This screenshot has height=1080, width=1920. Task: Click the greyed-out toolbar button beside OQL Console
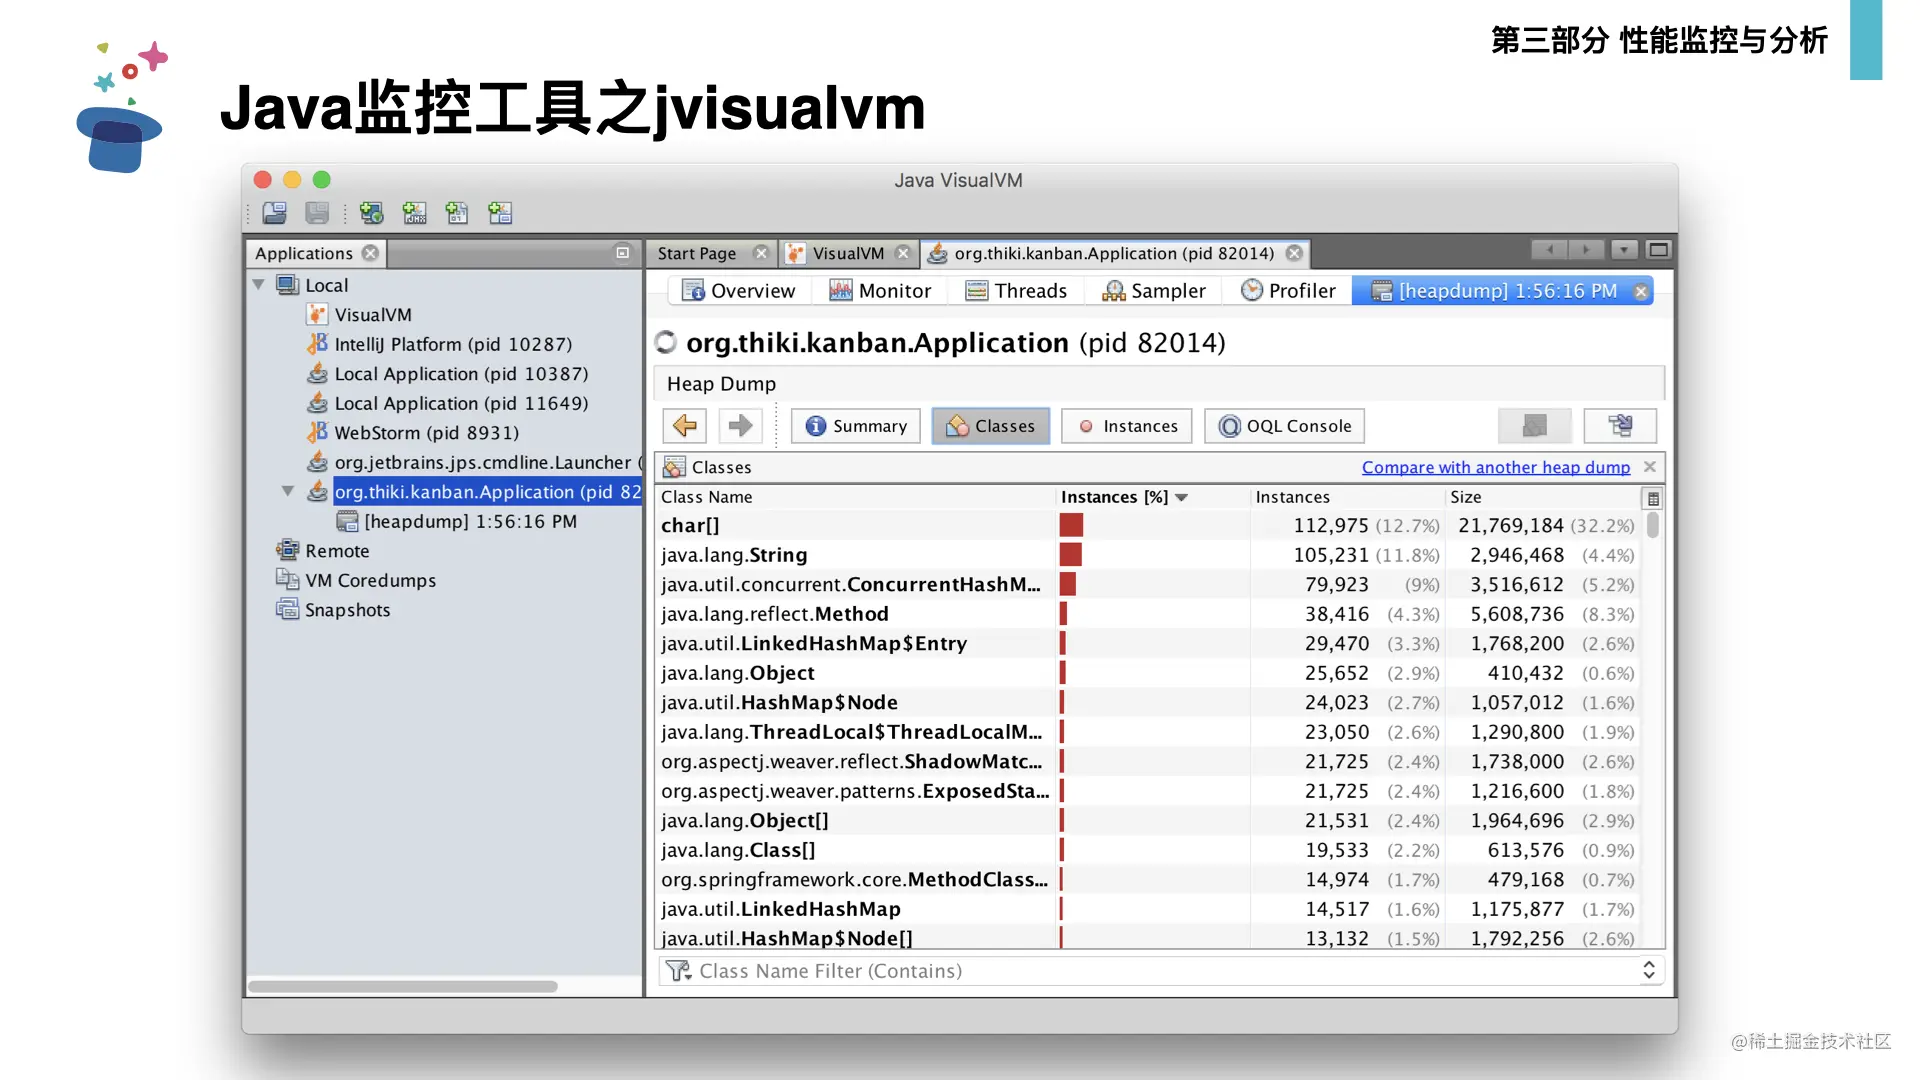click(x=1534, y=426)
